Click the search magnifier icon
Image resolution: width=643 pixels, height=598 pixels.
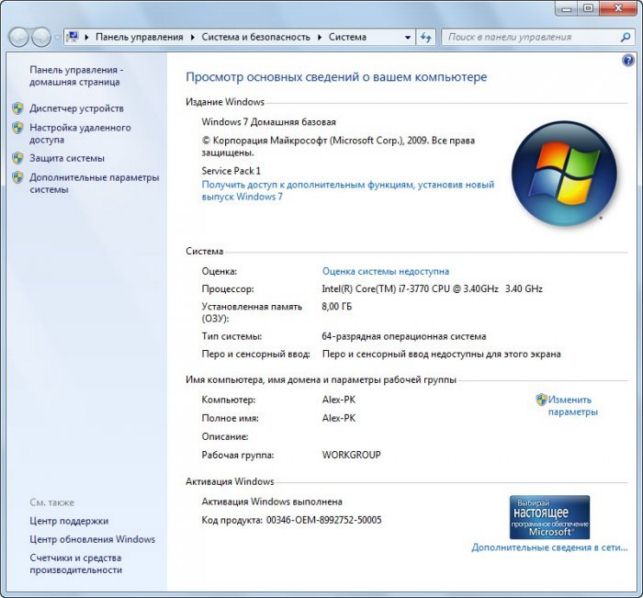(x=625, y=37)
